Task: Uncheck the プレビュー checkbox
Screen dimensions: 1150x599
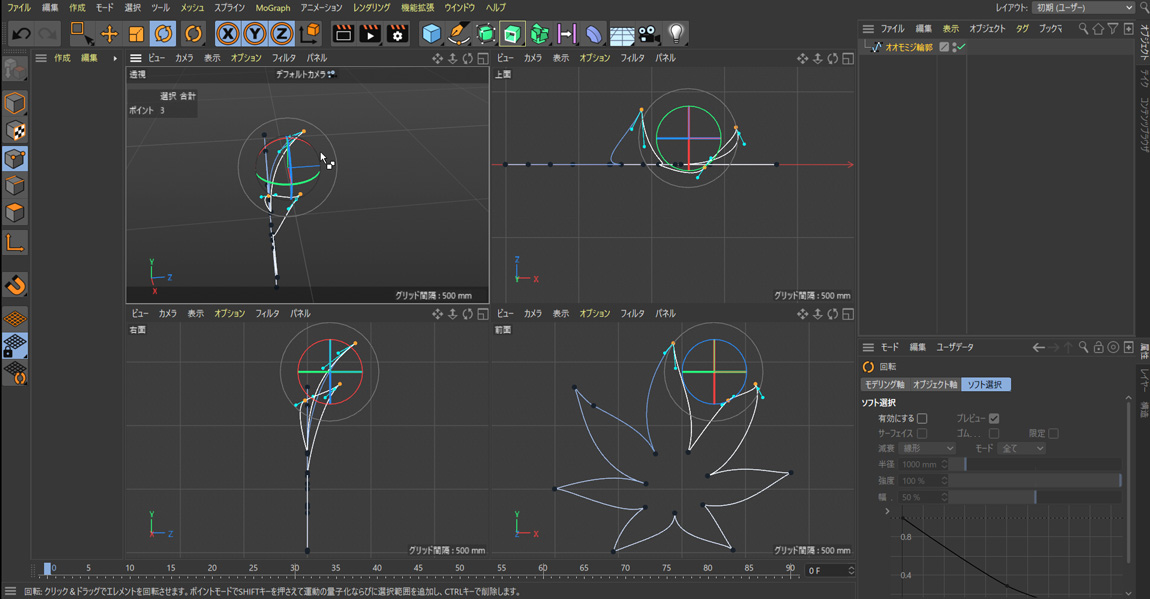Action: point(993,419)
